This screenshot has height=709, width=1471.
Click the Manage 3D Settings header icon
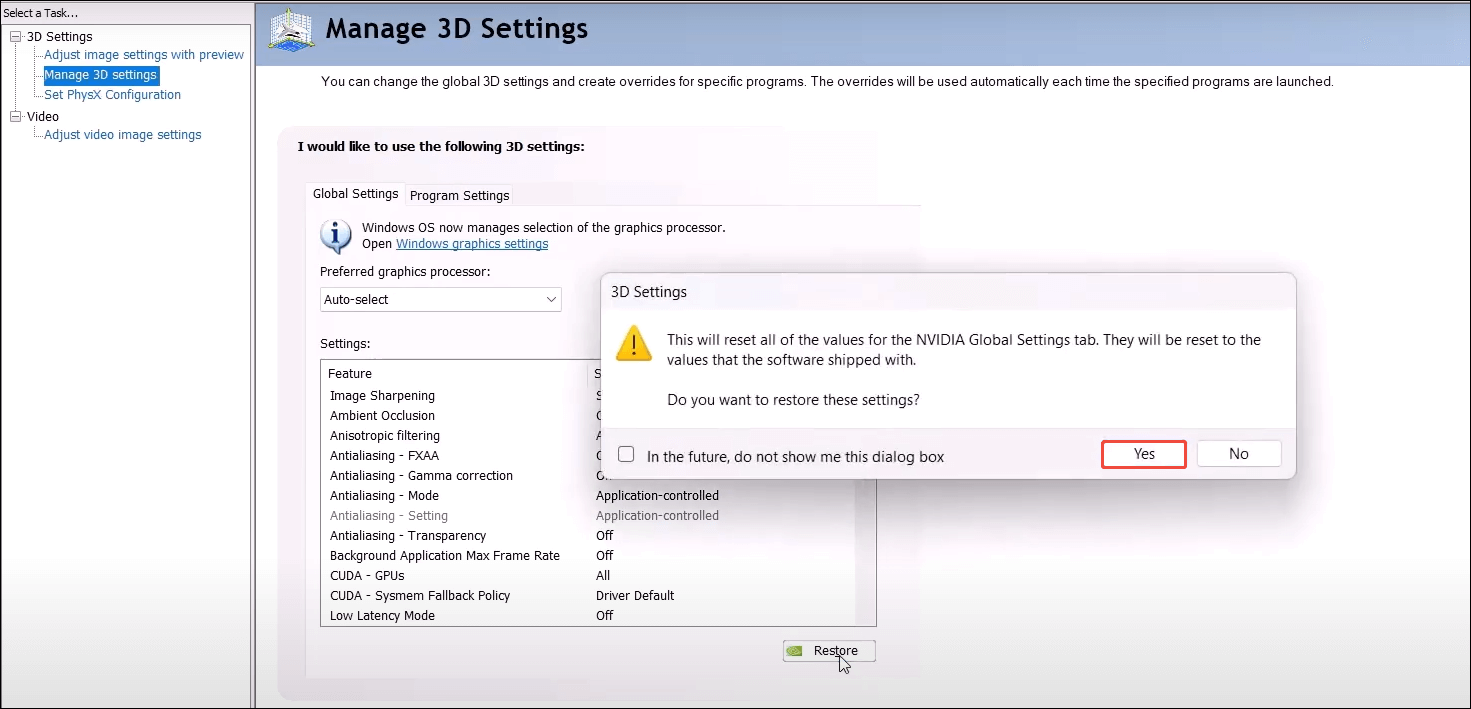293,30
